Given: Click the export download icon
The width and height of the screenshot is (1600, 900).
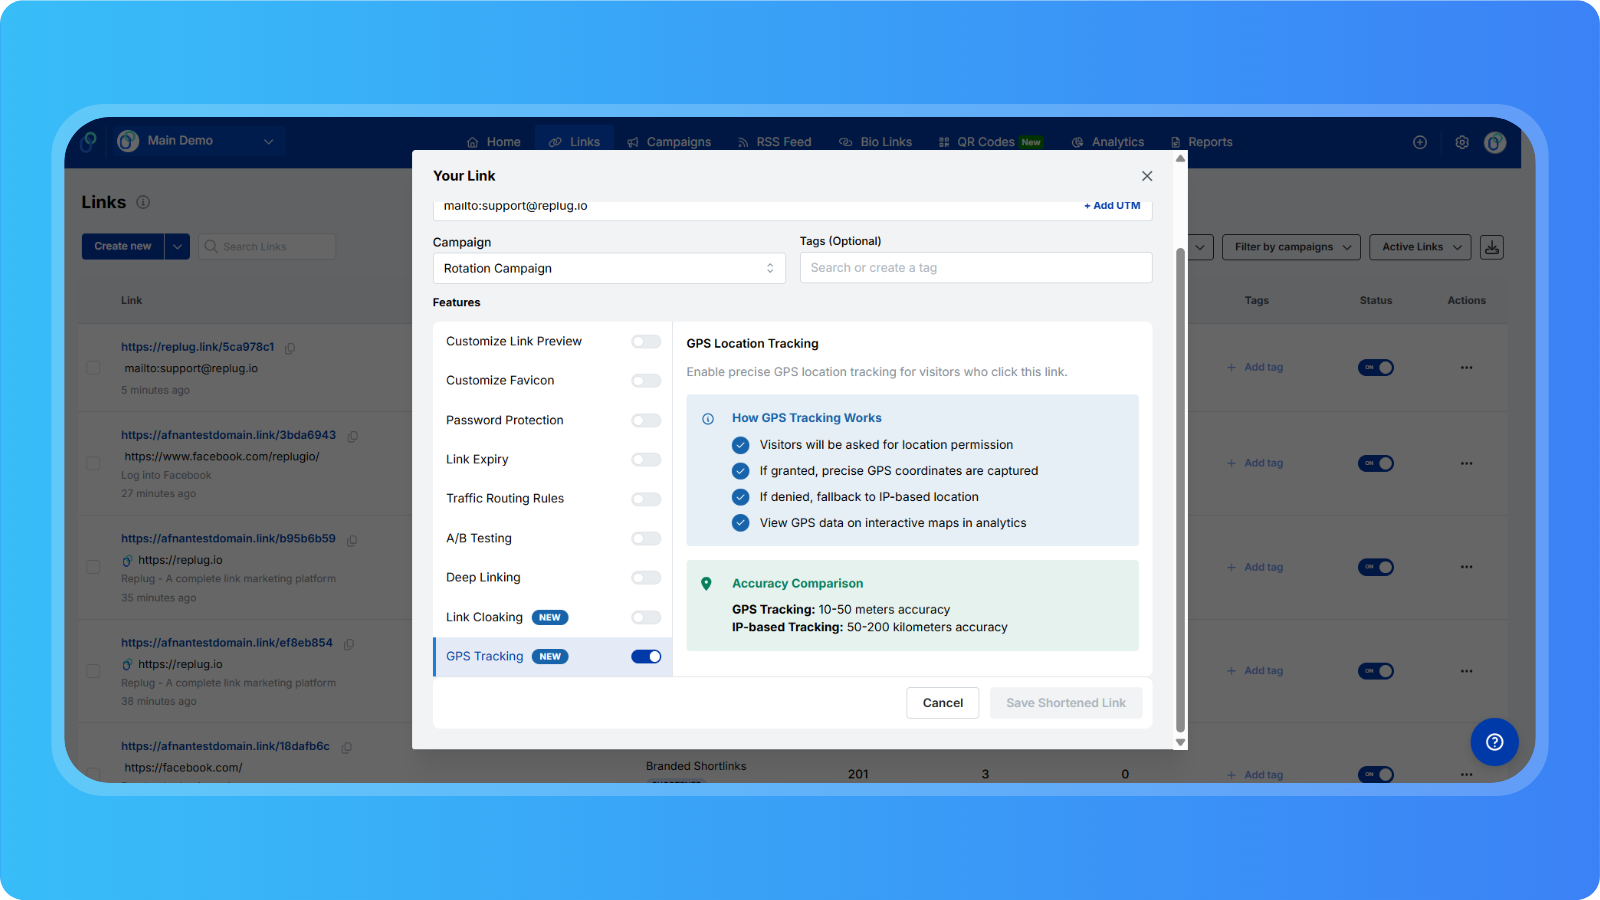Looking at the screenshot, I should [x=1492, y=247].
